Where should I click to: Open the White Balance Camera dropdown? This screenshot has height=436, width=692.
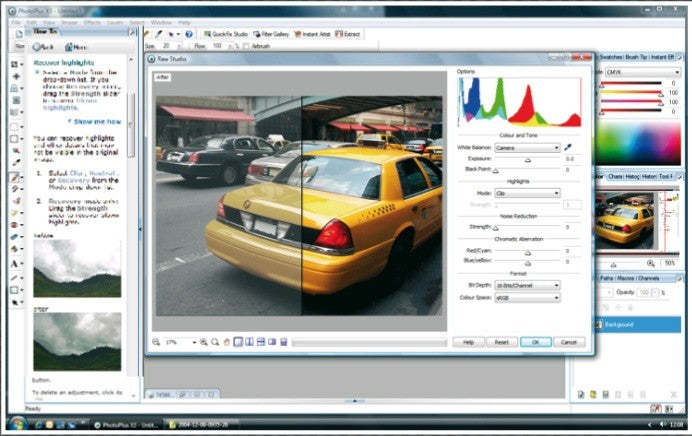[527, 147]
